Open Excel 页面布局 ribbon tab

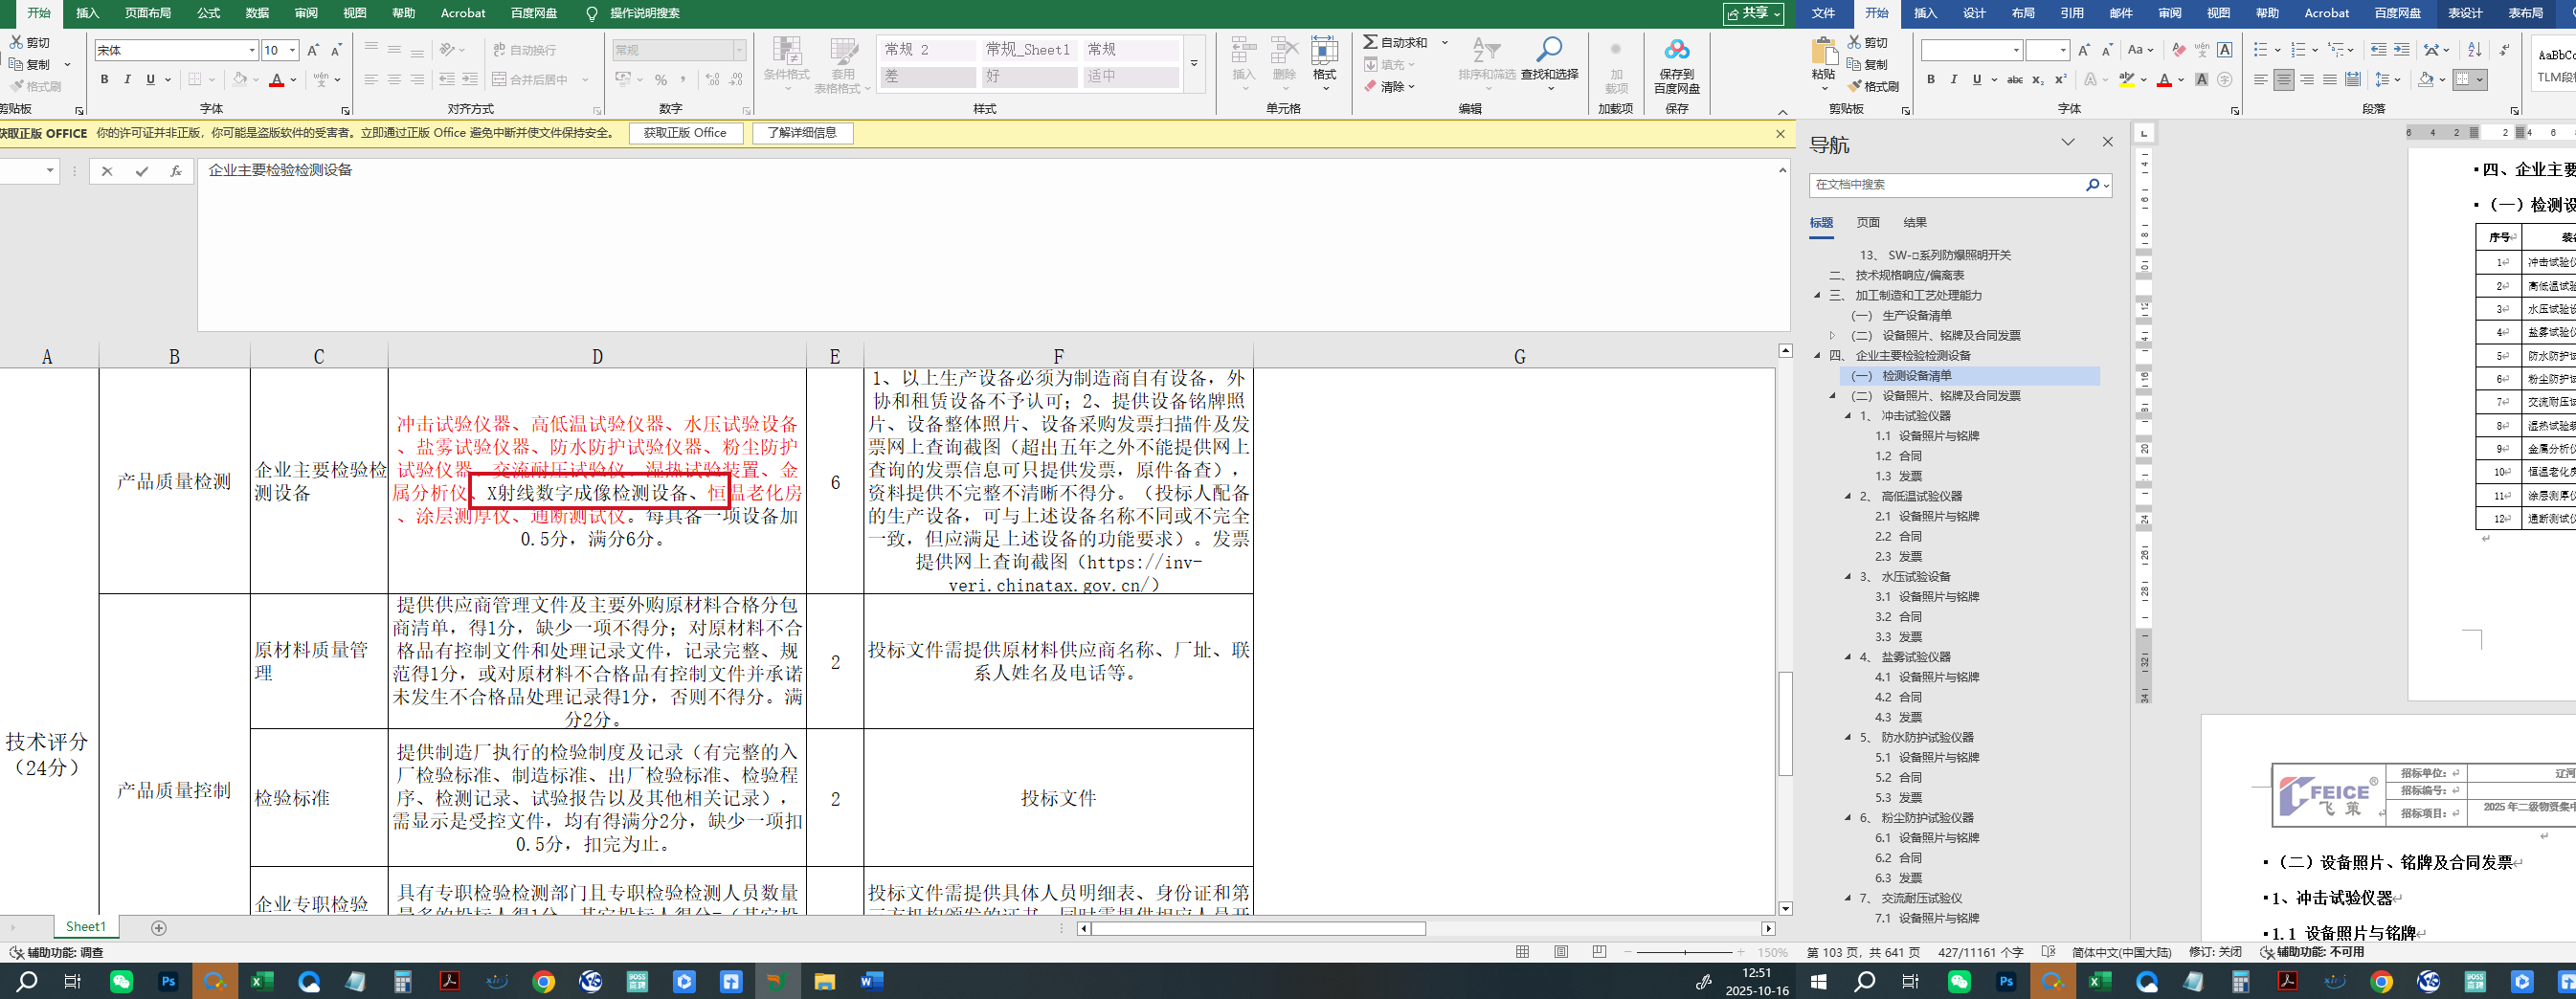[x=148, y=13]
